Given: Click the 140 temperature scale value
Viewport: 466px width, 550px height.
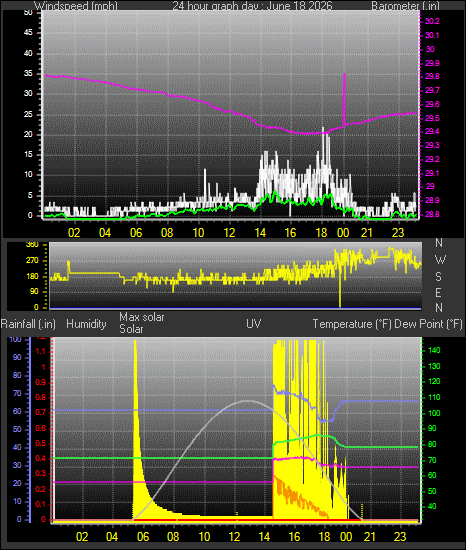Looking at the screenshot, I should tap(434, 350).
